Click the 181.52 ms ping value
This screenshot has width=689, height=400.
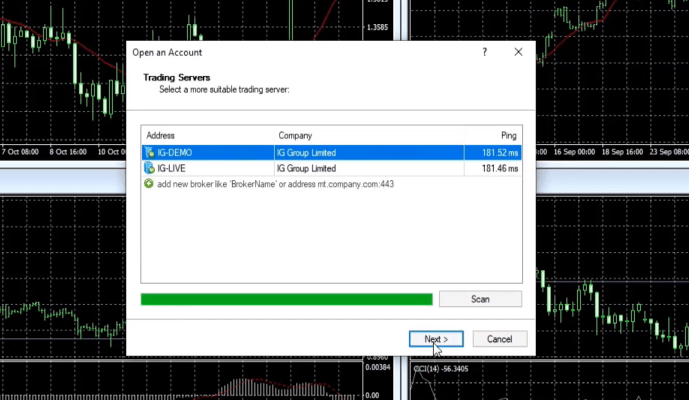pyautogui.click(x=498, y=153)
